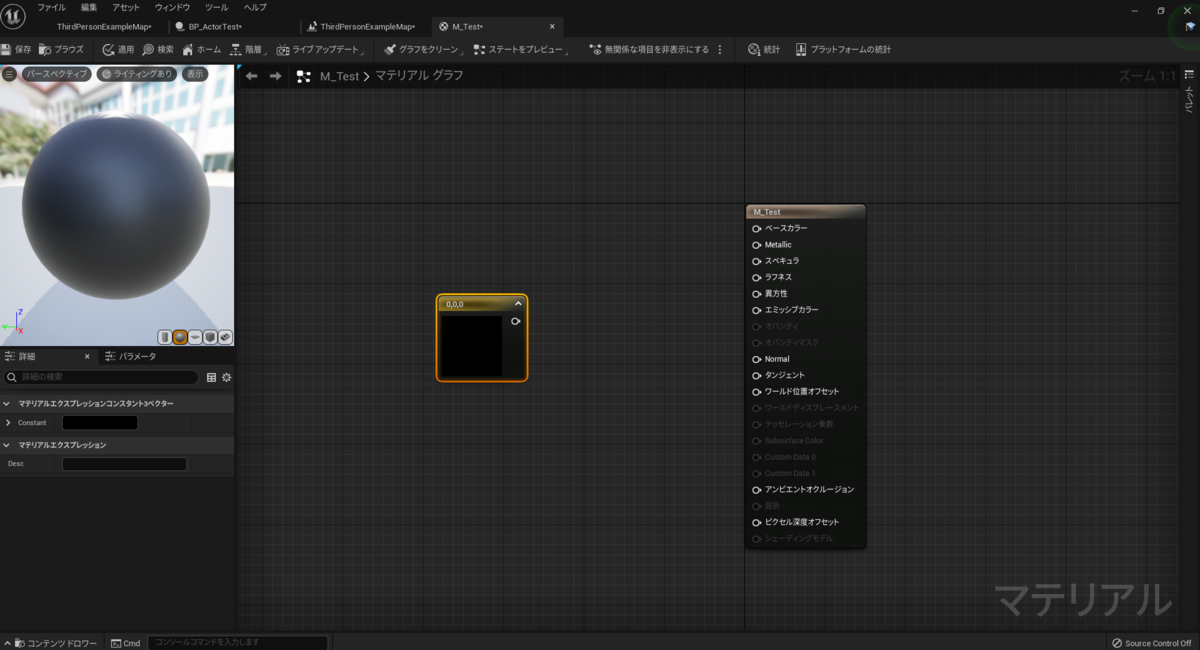
Task: Open the 表示 show menu in viewport
Action: [195, 74]
